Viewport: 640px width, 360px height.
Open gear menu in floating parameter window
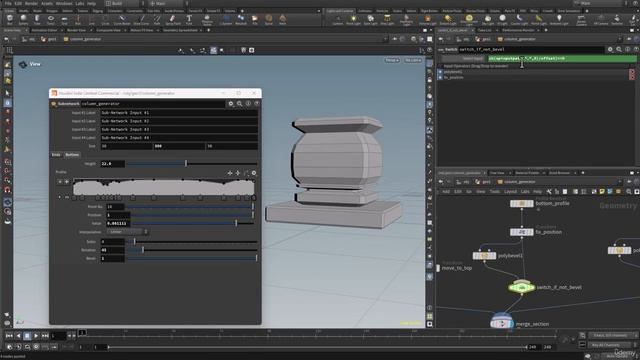click(x=231, y=104)
